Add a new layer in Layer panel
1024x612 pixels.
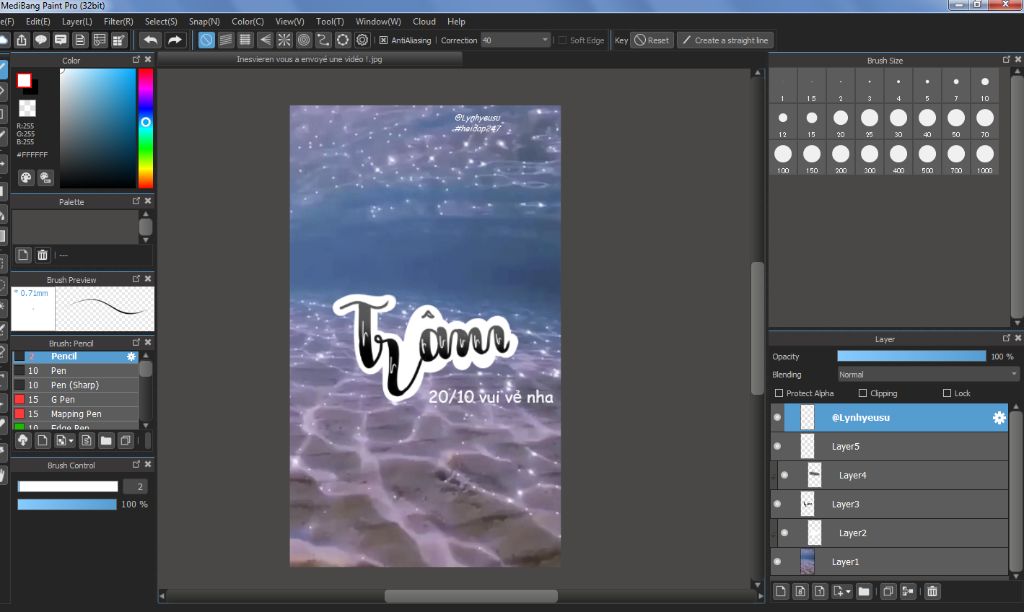point(780,591)
